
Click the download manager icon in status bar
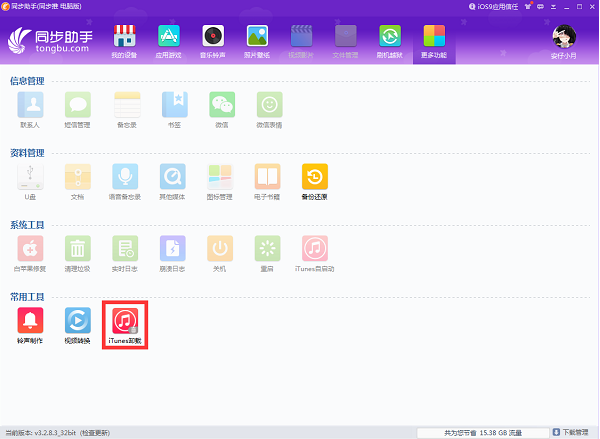click(556, 432)
